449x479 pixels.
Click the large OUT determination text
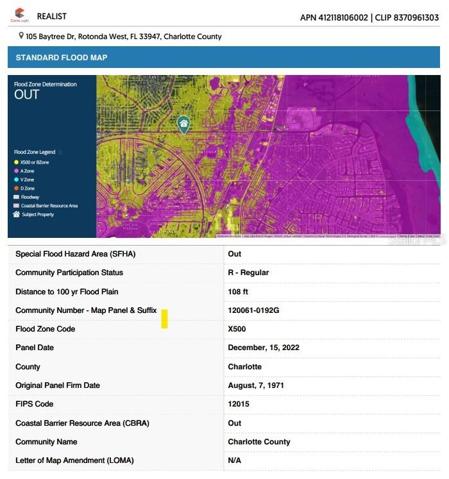pos(27,95)
